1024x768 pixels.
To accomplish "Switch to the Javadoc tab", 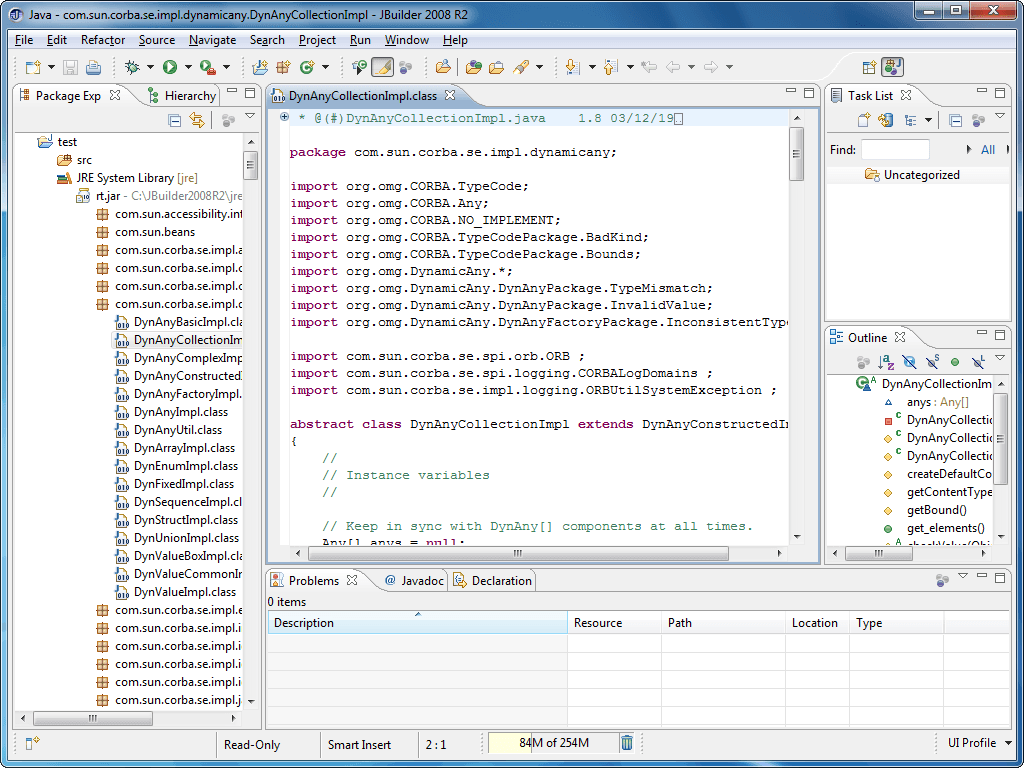I will pos(414,581).
